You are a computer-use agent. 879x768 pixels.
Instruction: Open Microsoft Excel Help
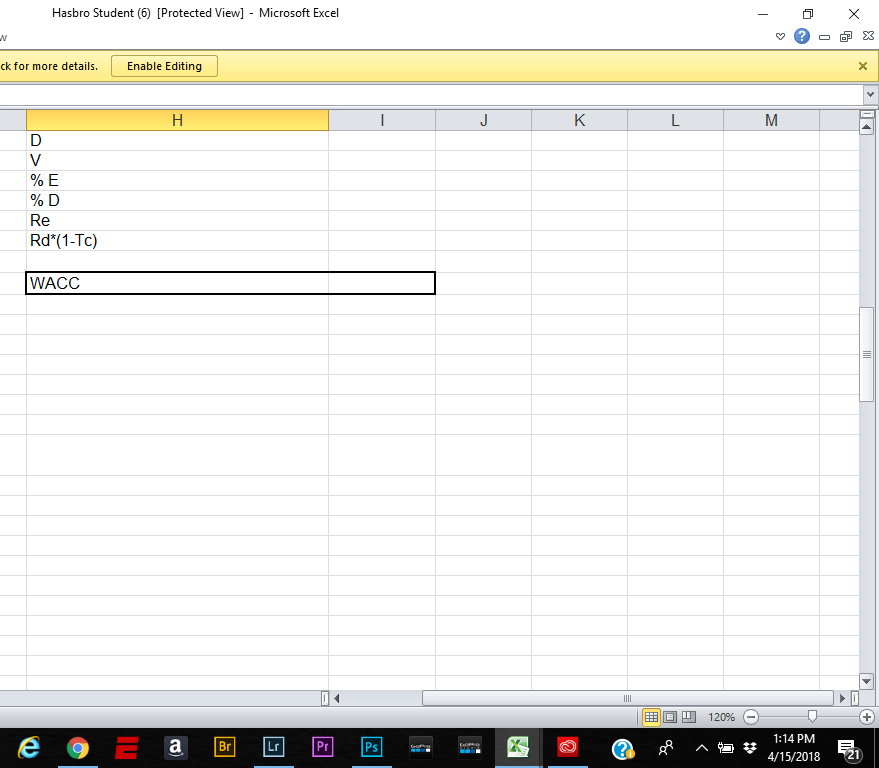tap(802, 36)
